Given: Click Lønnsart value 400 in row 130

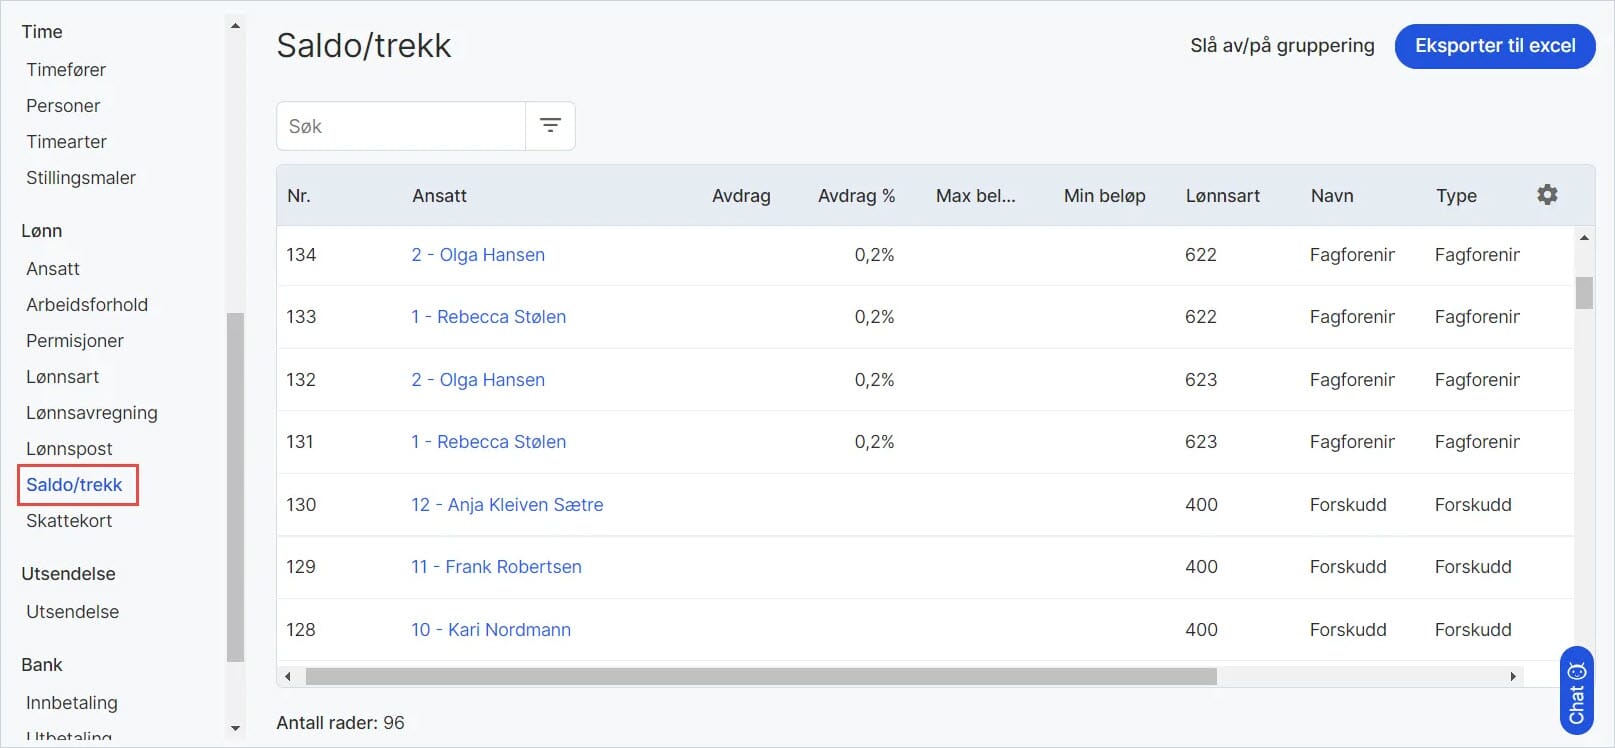Looking at the screenshot, I should point(1201,505).
